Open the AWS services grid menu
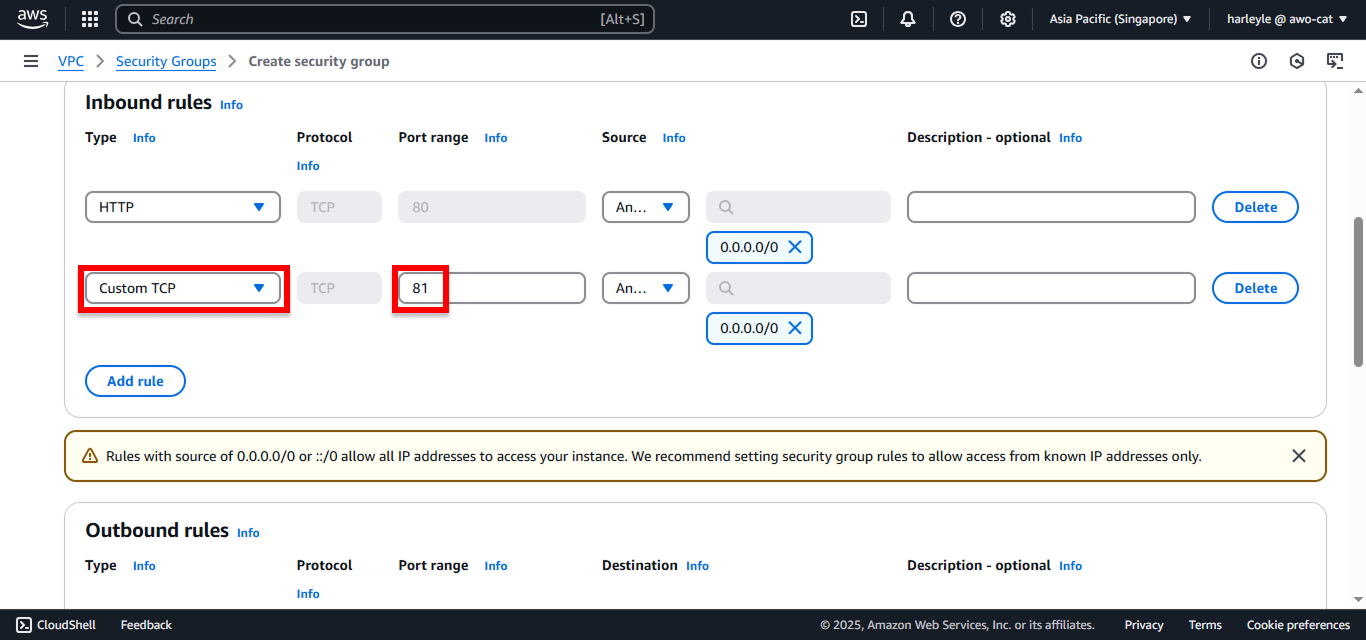 click(90, 19)
